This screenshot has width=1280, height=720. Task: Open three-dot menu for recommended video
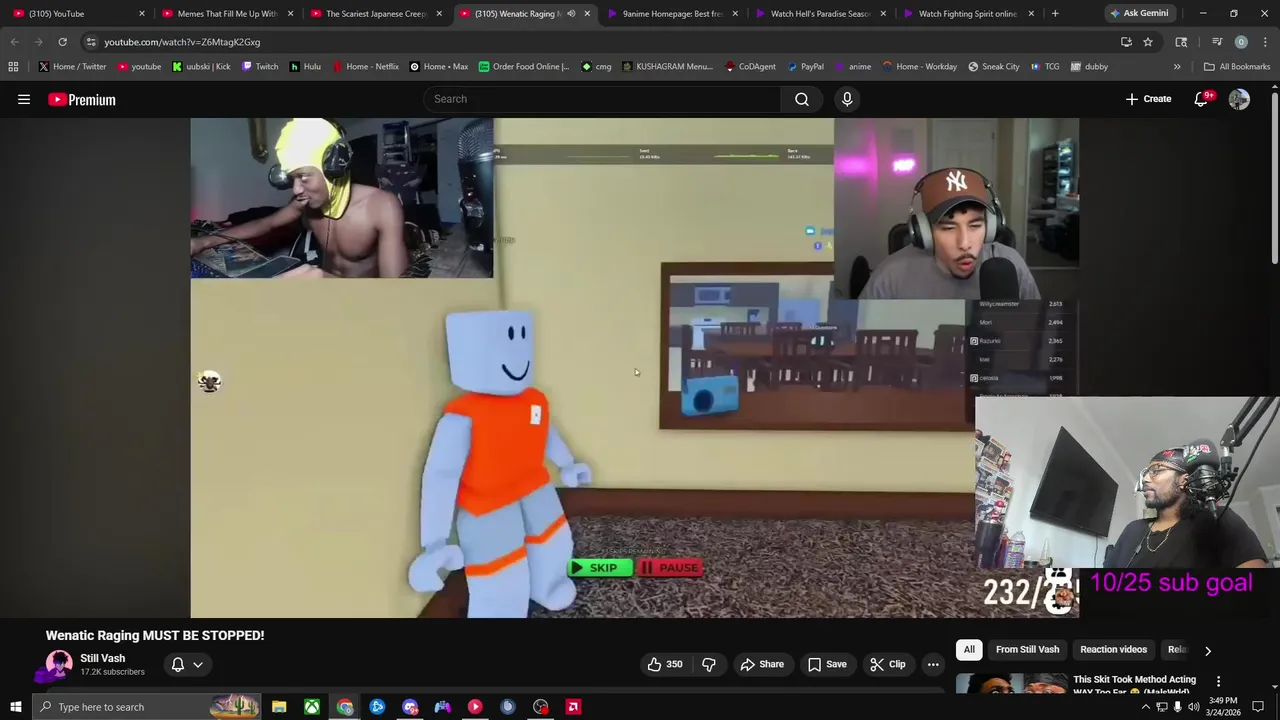pos(1218,681)
